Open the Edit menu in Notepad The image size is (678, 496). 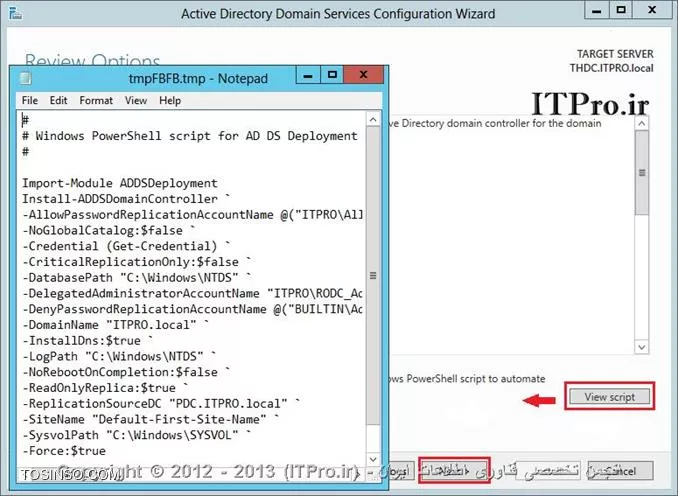[58, 101]
